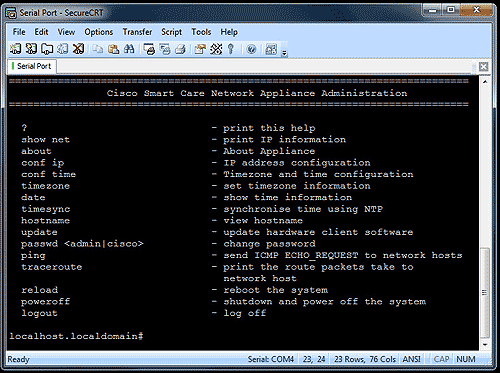This screenshot has height=373, width=500.
Task: Click 'Serial: COM4' in status bar
Action: 271,359
